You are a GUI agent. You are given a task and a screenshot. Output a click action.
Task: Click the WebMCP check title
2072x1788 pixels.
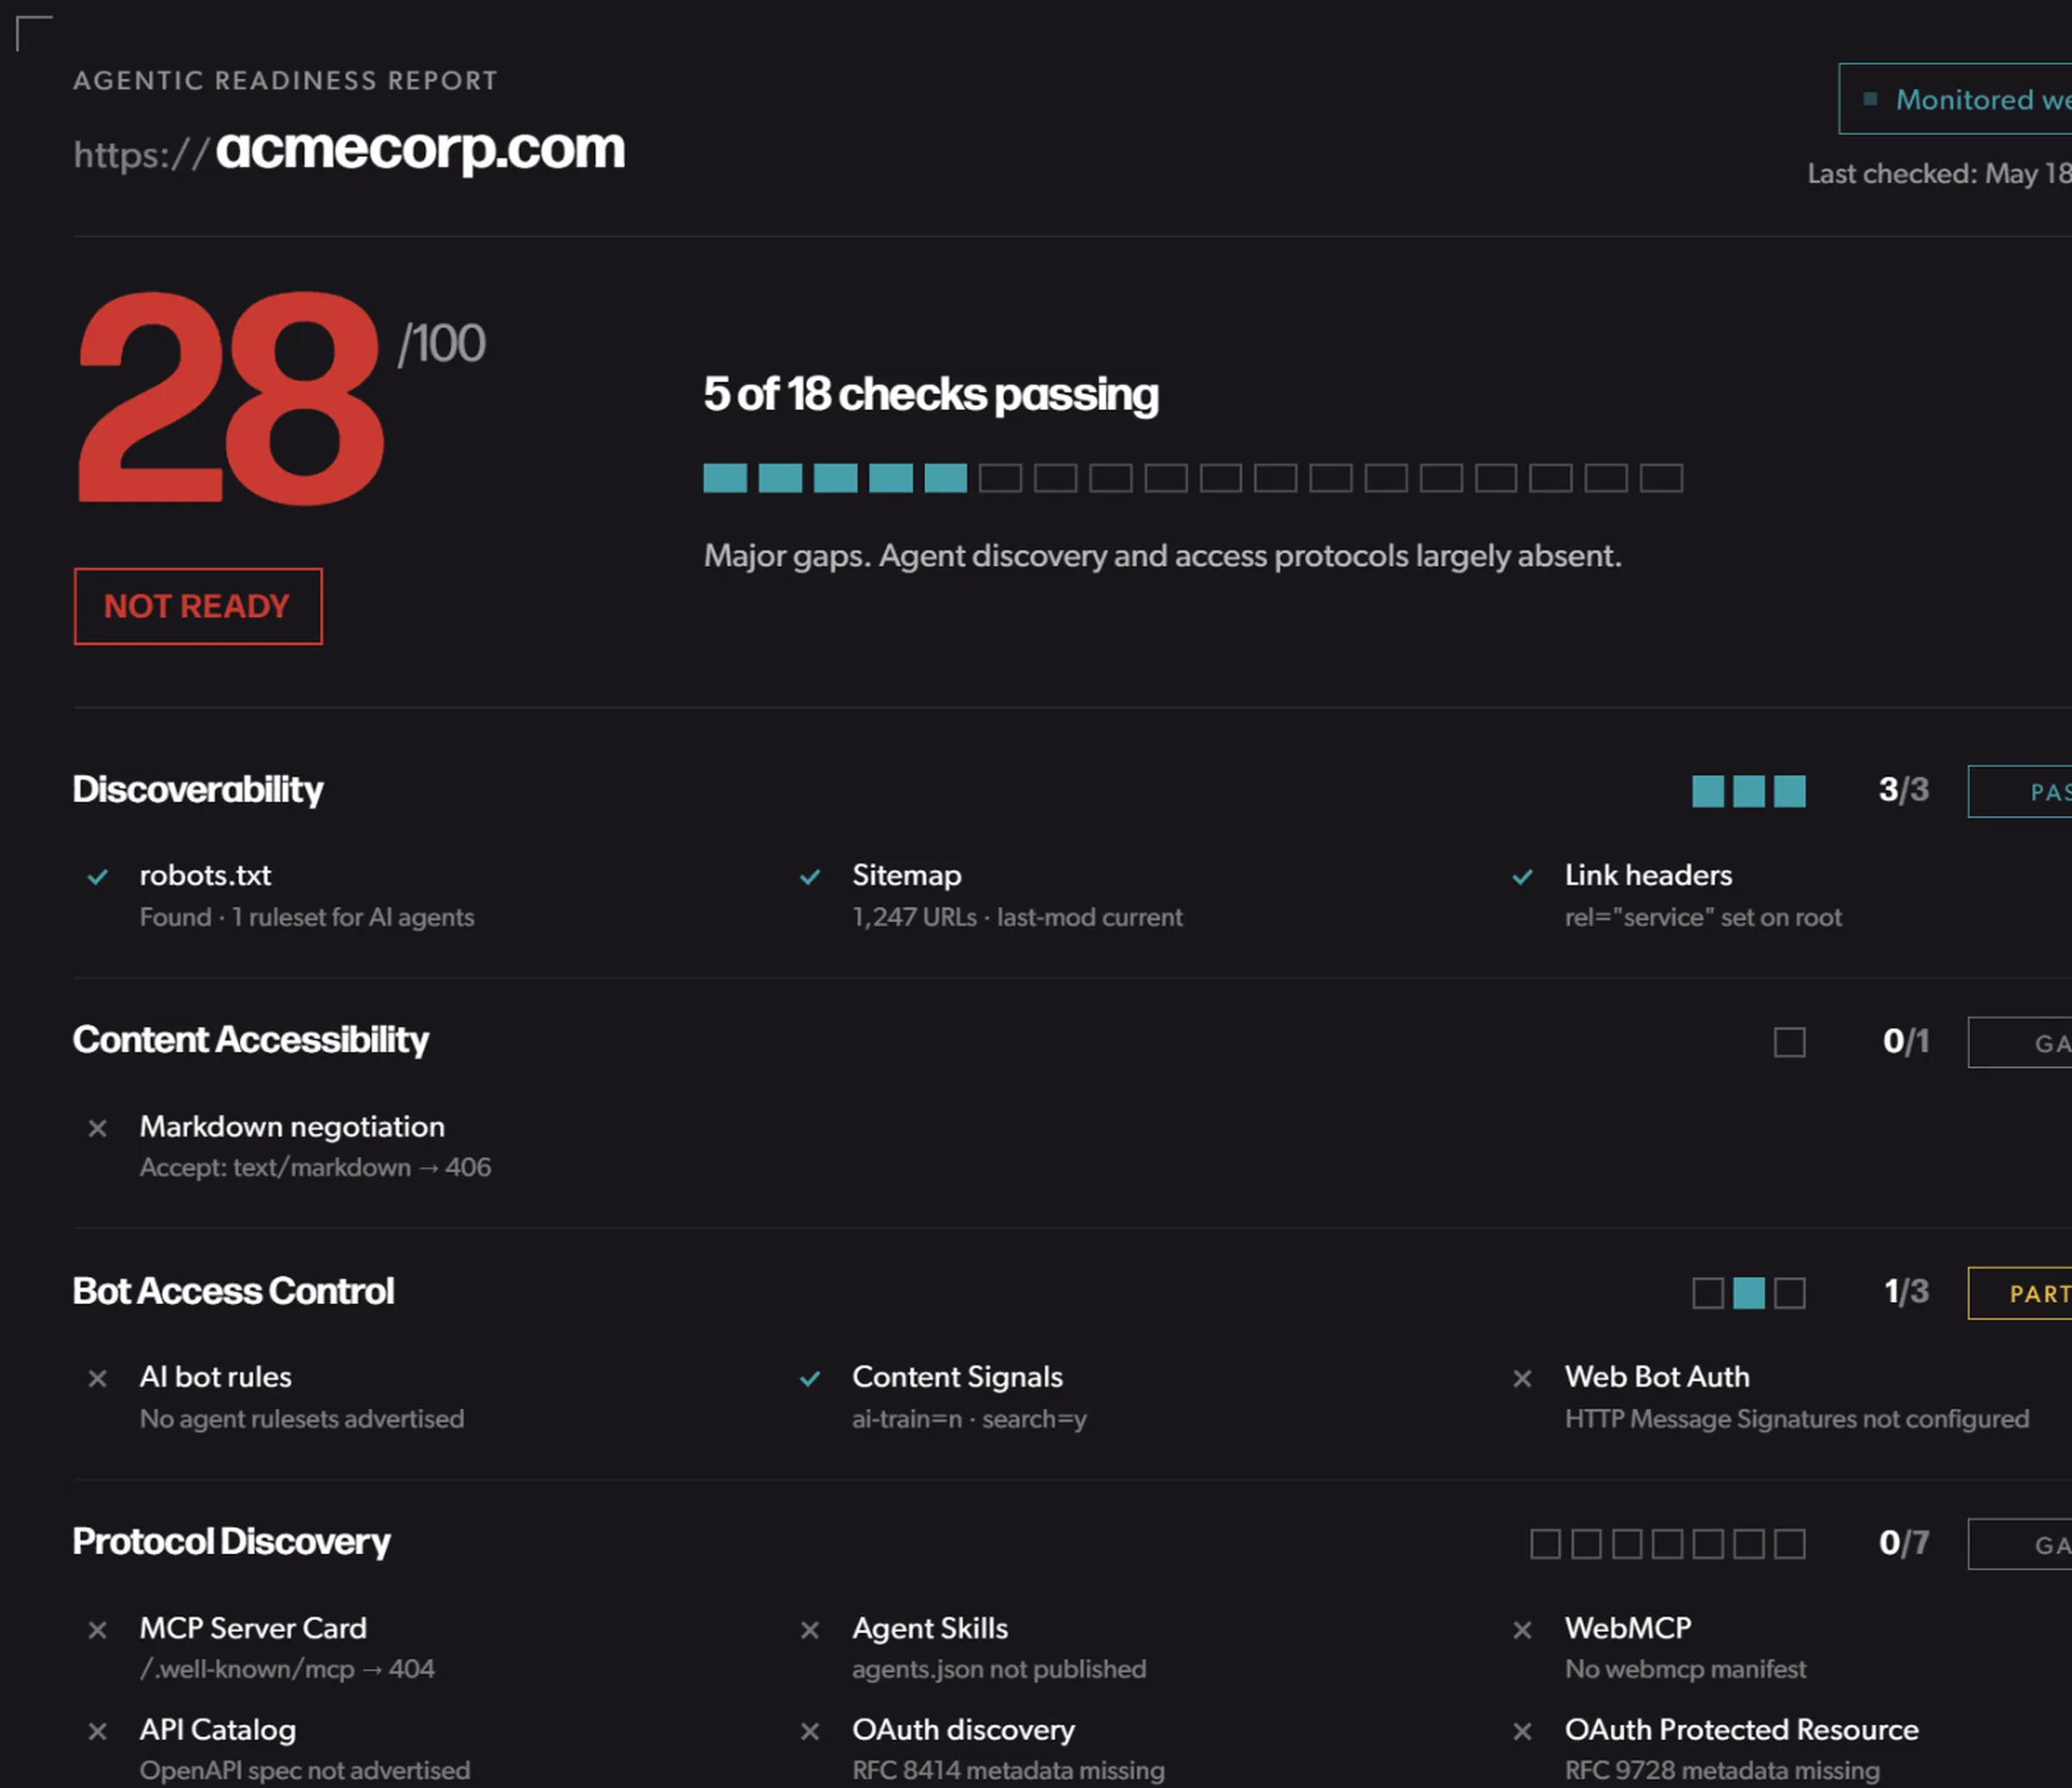[1628, 1628]
